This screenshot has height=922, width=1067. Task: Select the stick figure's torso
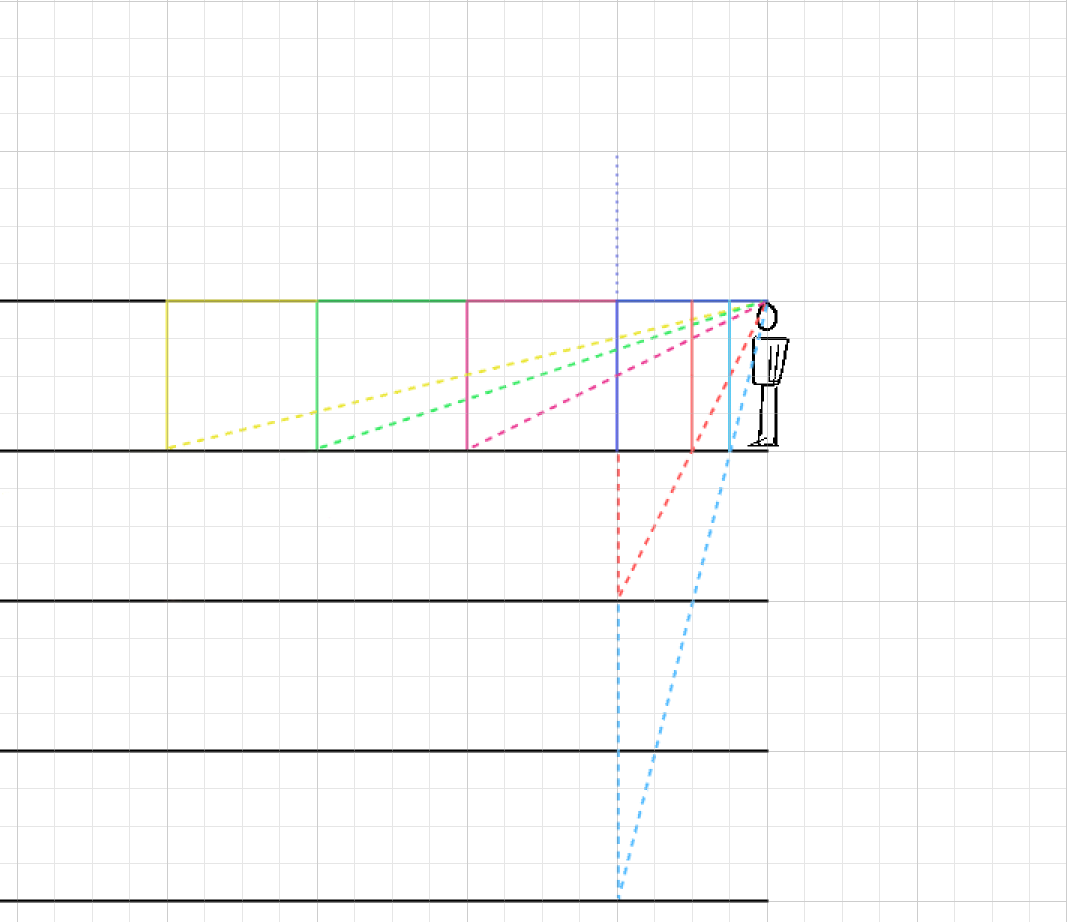point(770,361)
